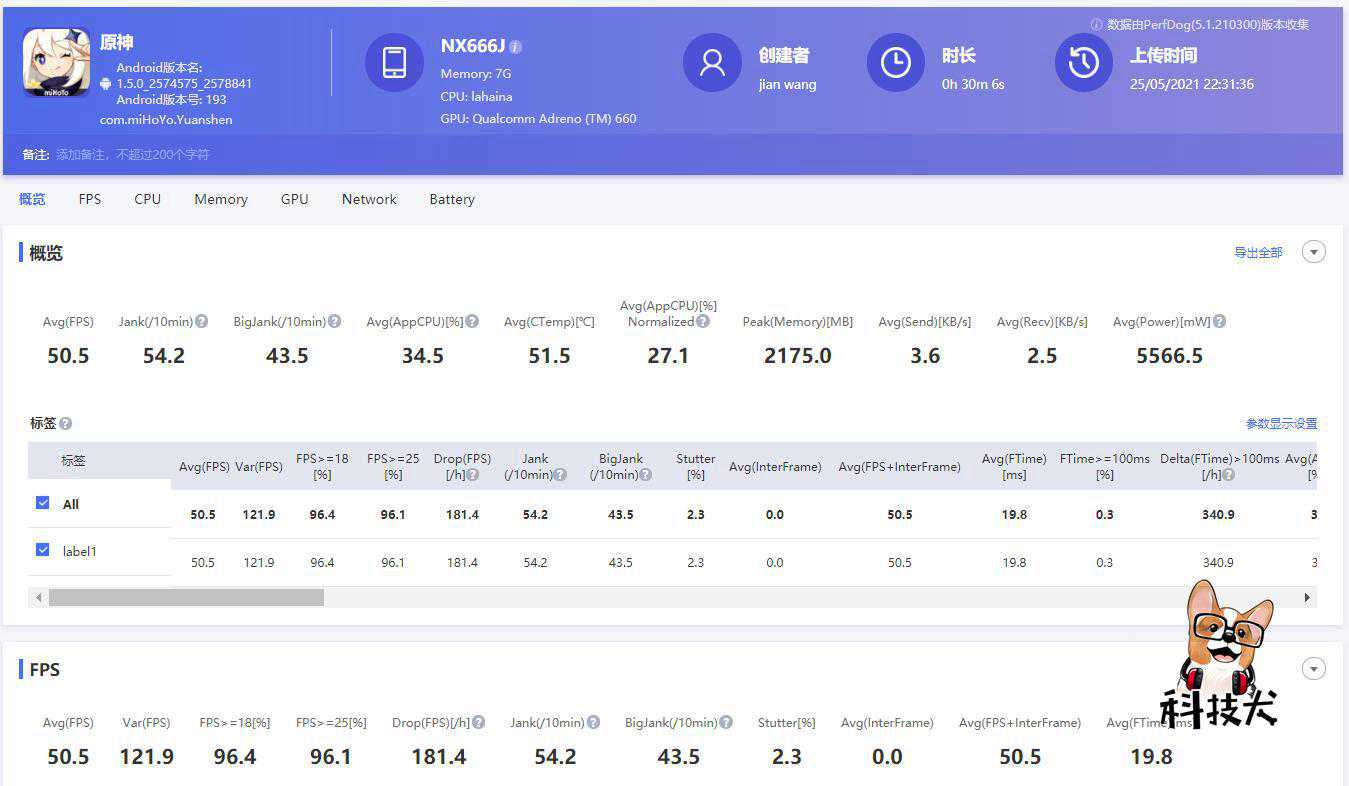Click the phone device icon
This screenshot has height=786, width=1349.
point(394,63)
